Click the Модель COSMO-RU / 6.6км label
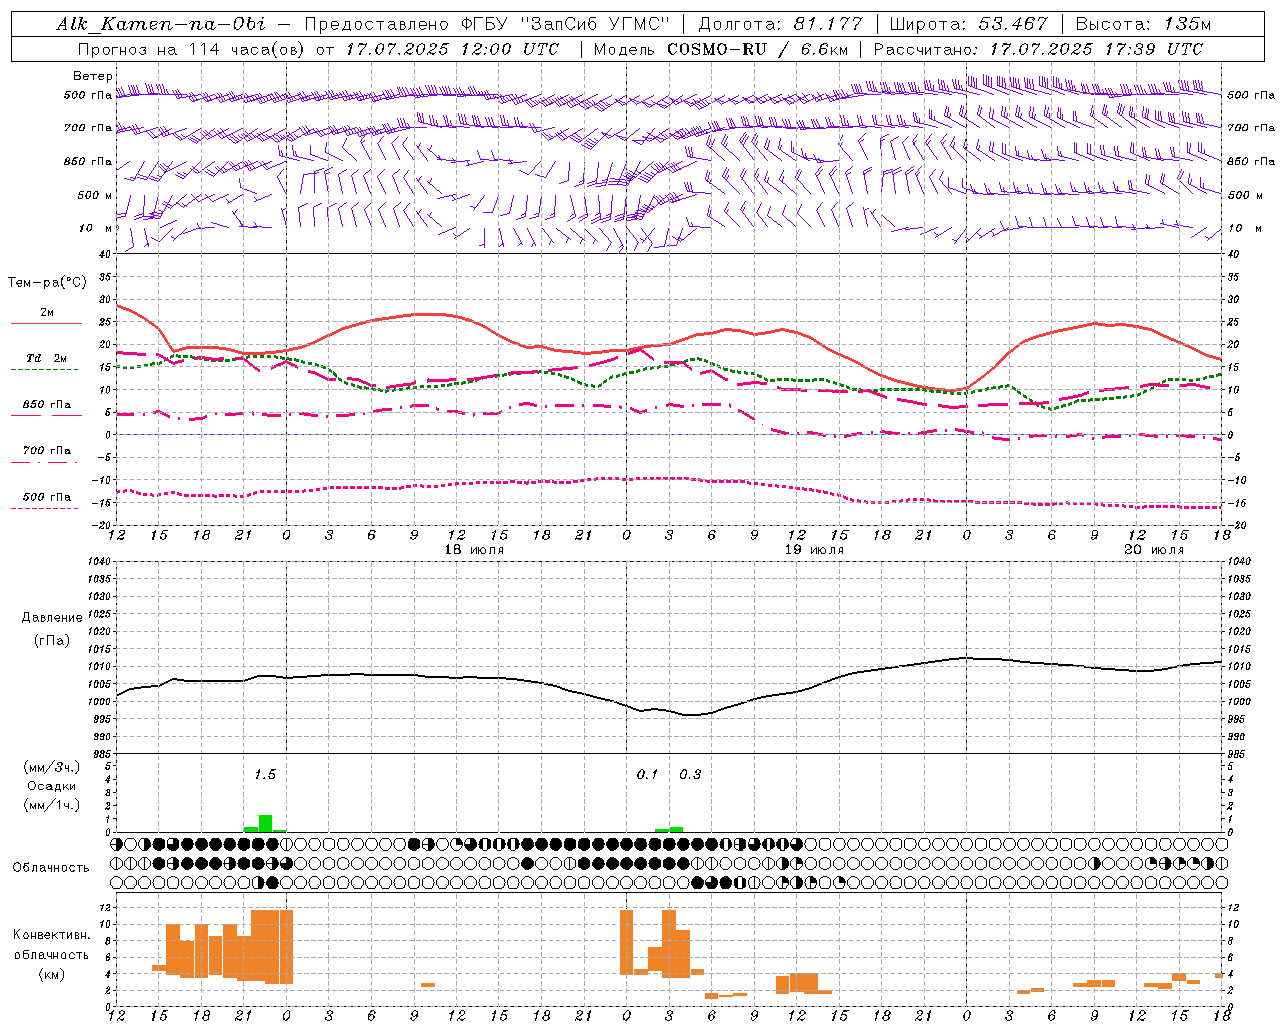 click(x=723, y=49)
